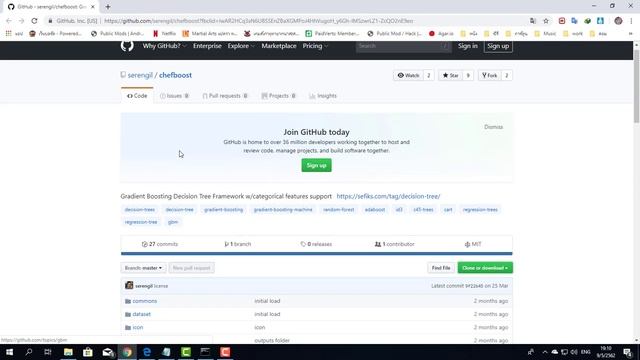The image size is (640, 360).
Task: Select the gradient-boosting topic tag
Action: (223, 209)
